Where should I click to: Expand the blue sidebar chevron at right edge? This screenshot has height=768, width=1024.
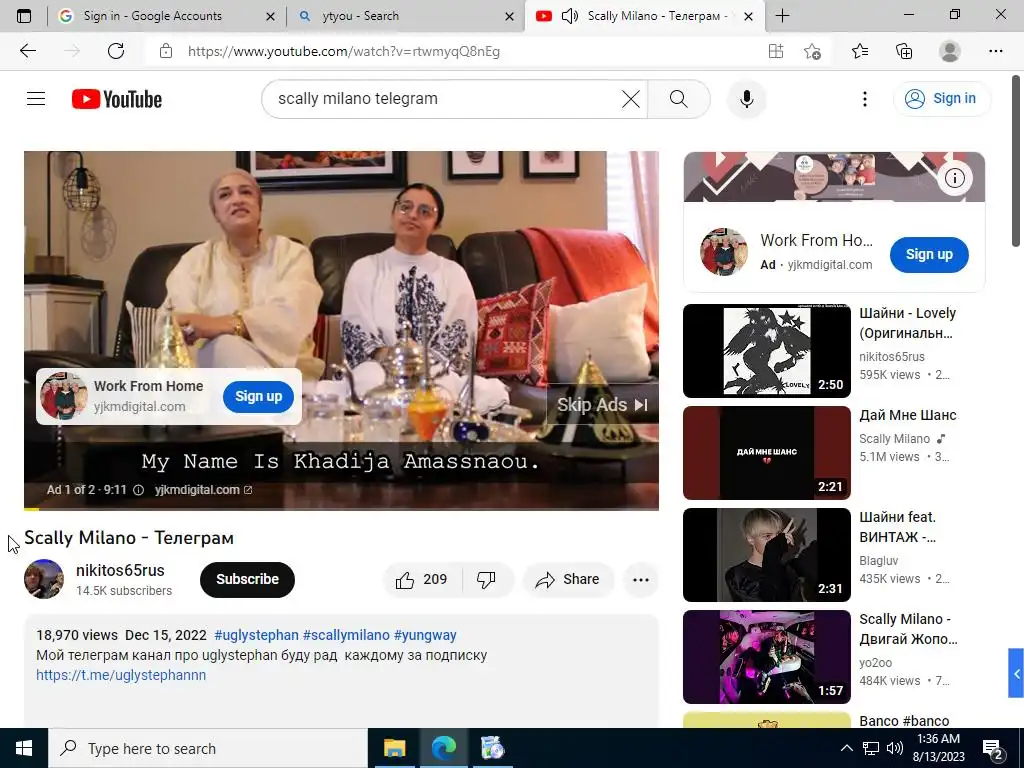(1016, 673)
